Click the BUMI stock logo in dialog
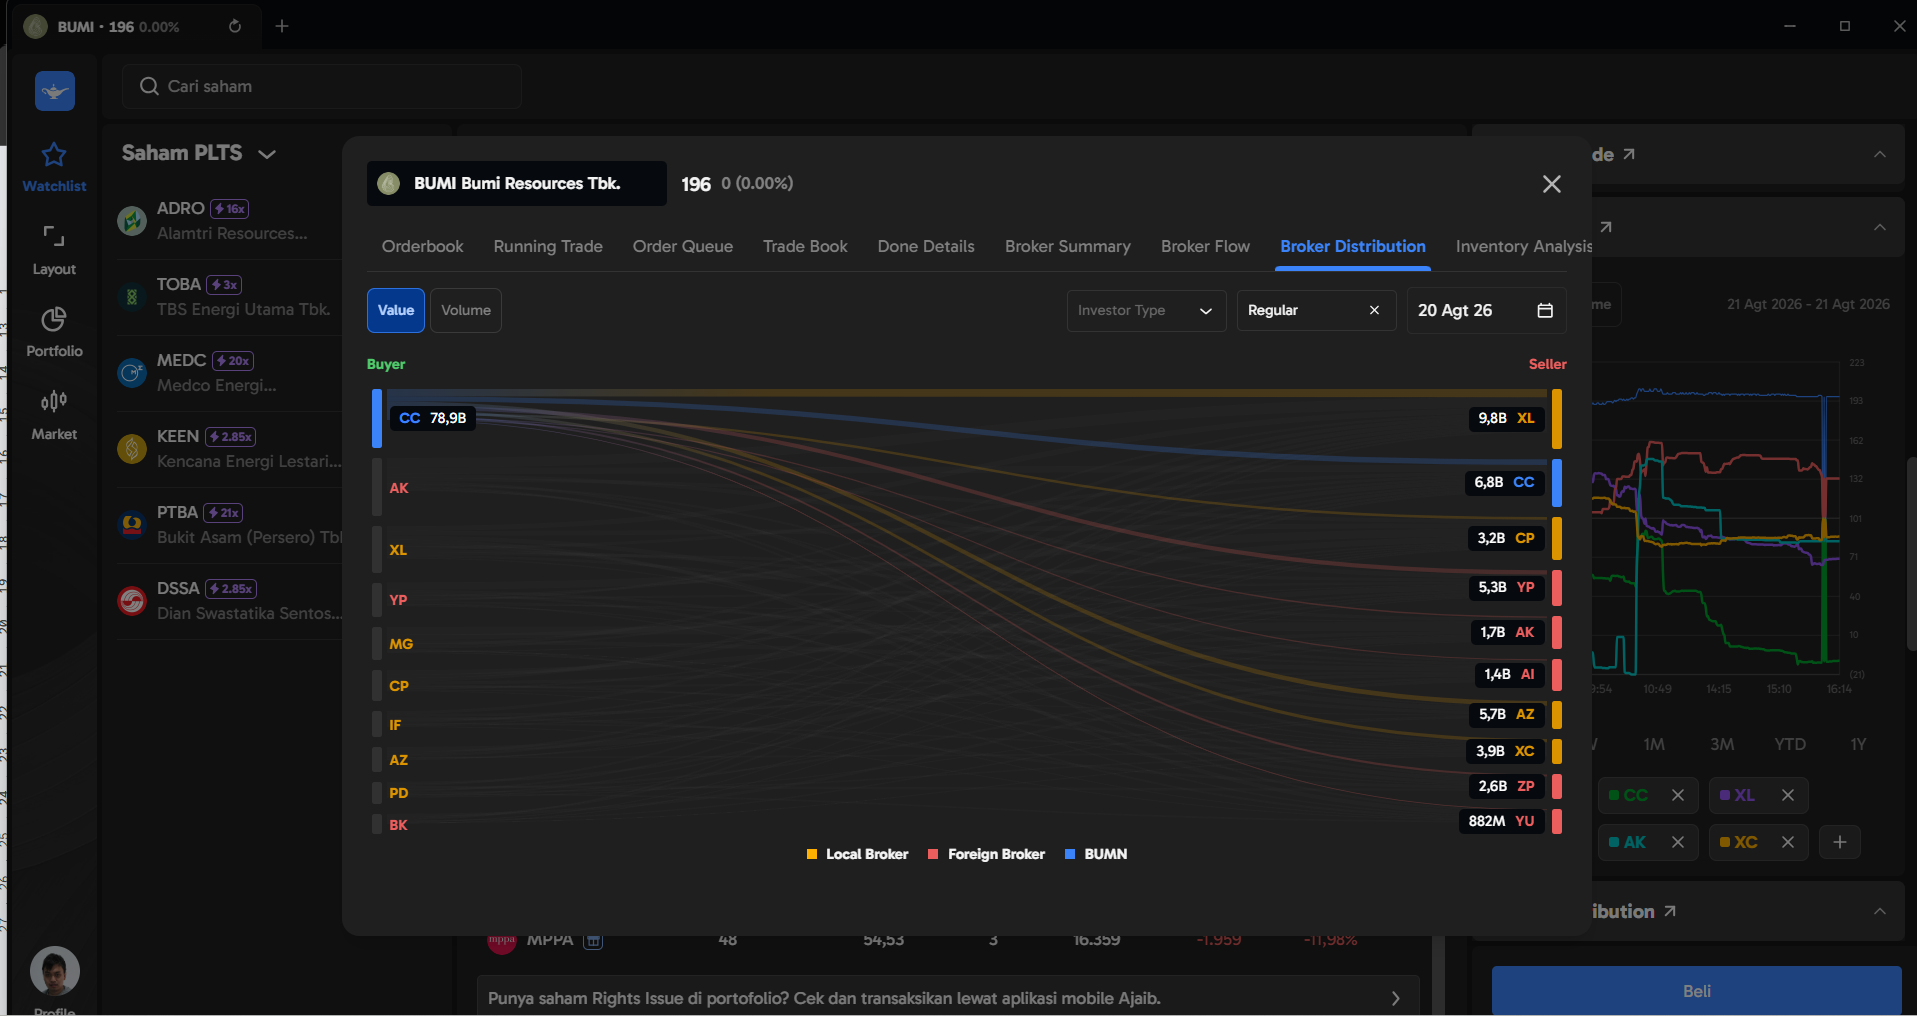 [389, 183]
